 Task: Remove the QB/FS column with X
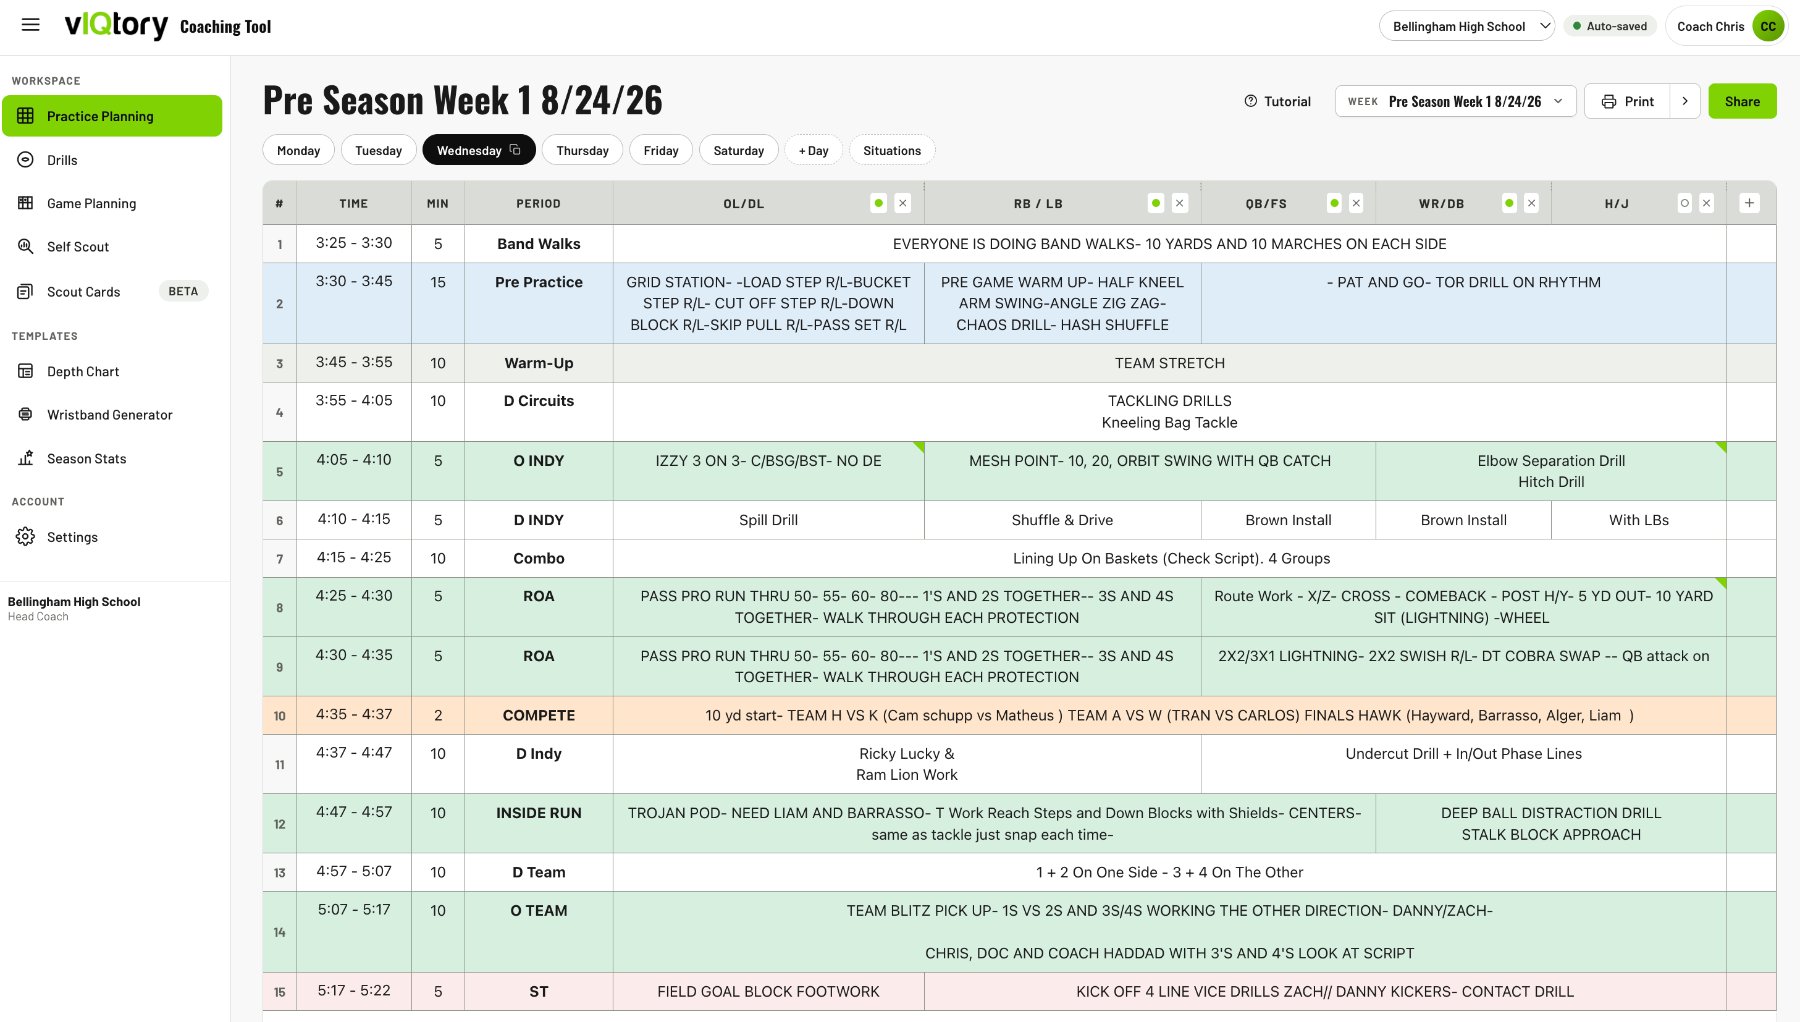coord(1356,203)
